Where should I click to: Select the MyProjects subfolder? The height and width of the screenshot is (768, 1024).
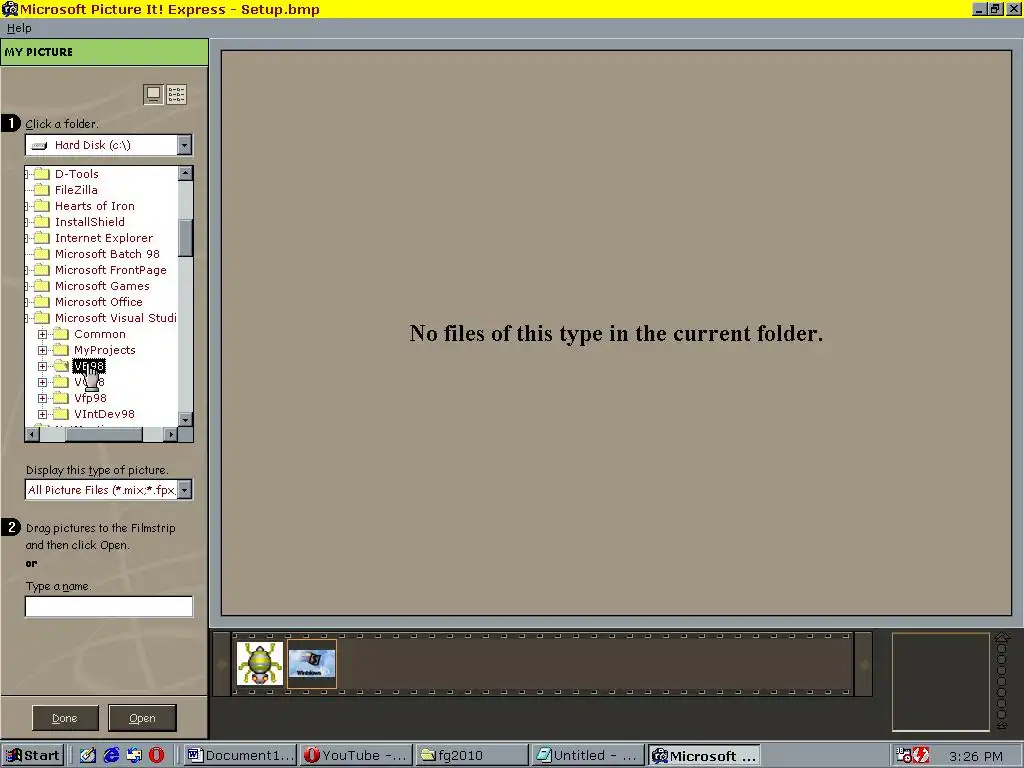pyautogui.click(x=104, y=350)
